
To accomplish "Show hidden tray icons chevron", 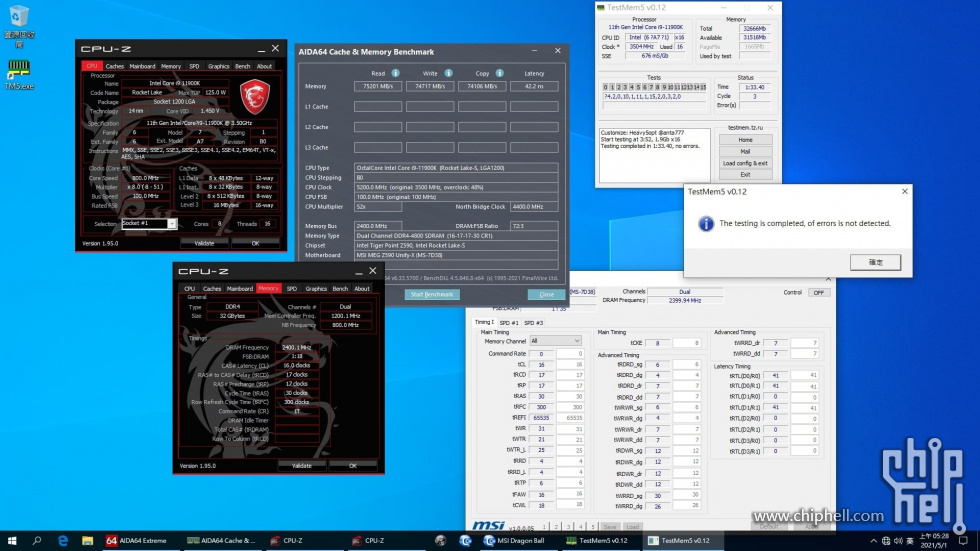I will click(x=873, y=540).
